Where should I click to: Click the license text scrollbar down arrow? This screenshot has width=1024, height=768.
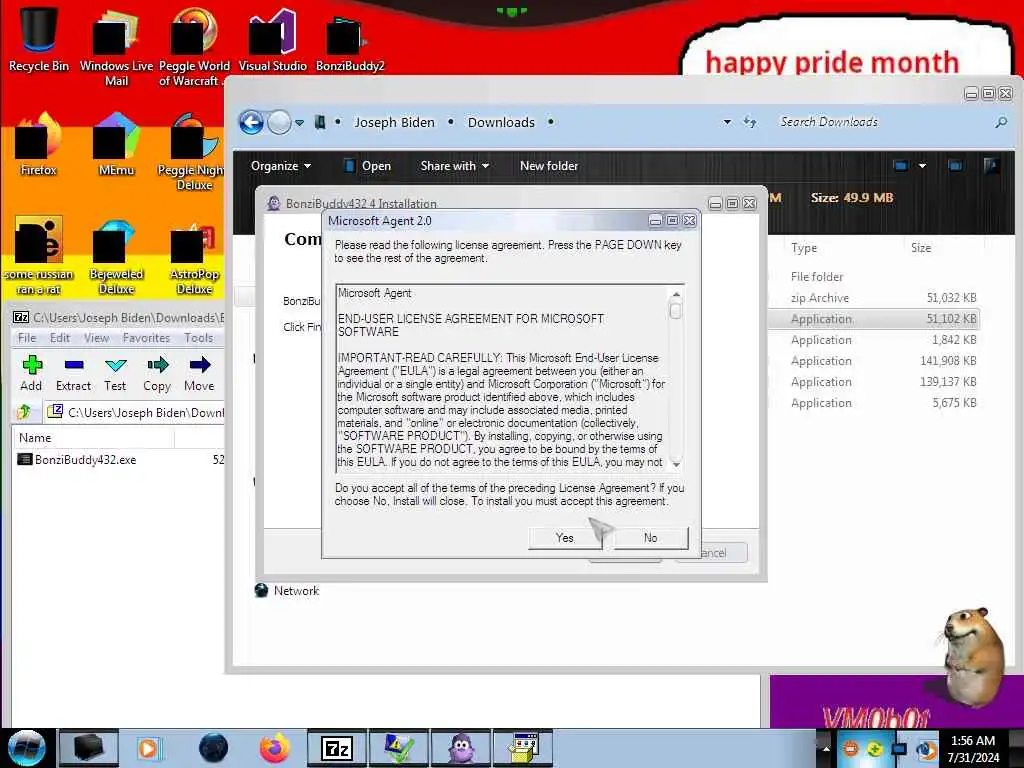[676, 464]
